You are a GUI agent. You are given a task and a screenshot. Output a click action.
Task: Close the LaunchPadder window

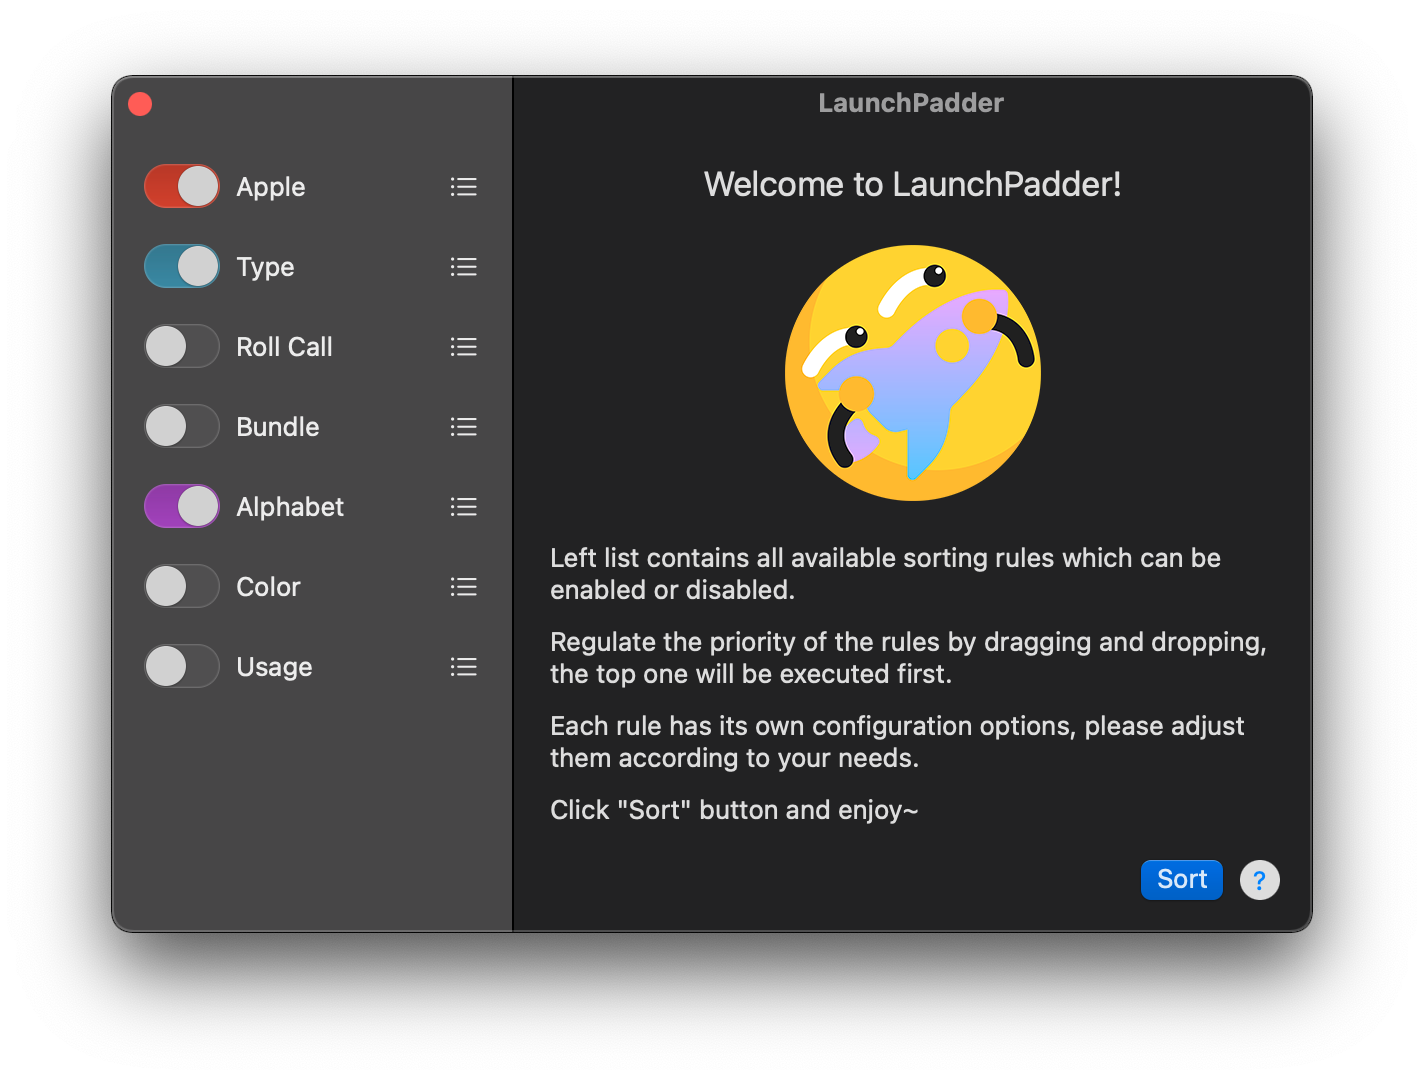click(x=140, y=104)
